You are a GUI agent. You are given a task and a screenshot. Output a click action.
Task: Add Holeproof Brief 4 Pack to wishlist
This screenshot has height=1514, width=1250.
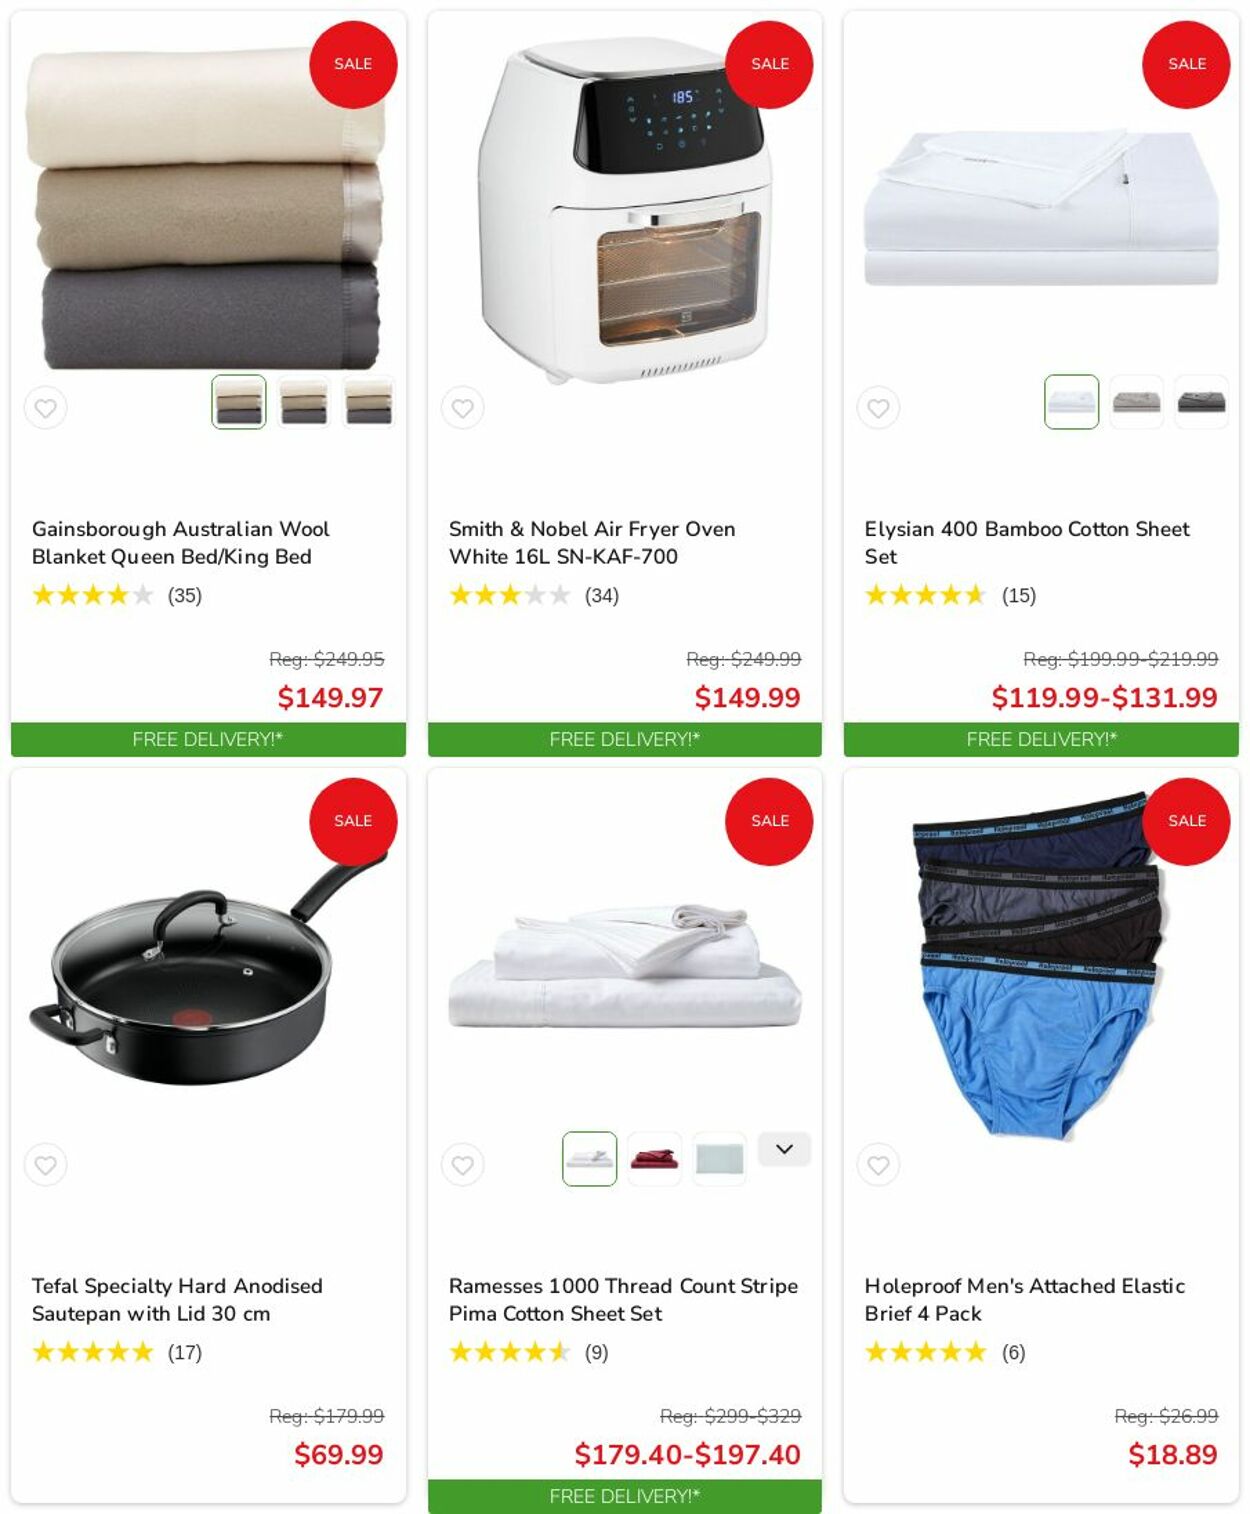point(878,1165)
